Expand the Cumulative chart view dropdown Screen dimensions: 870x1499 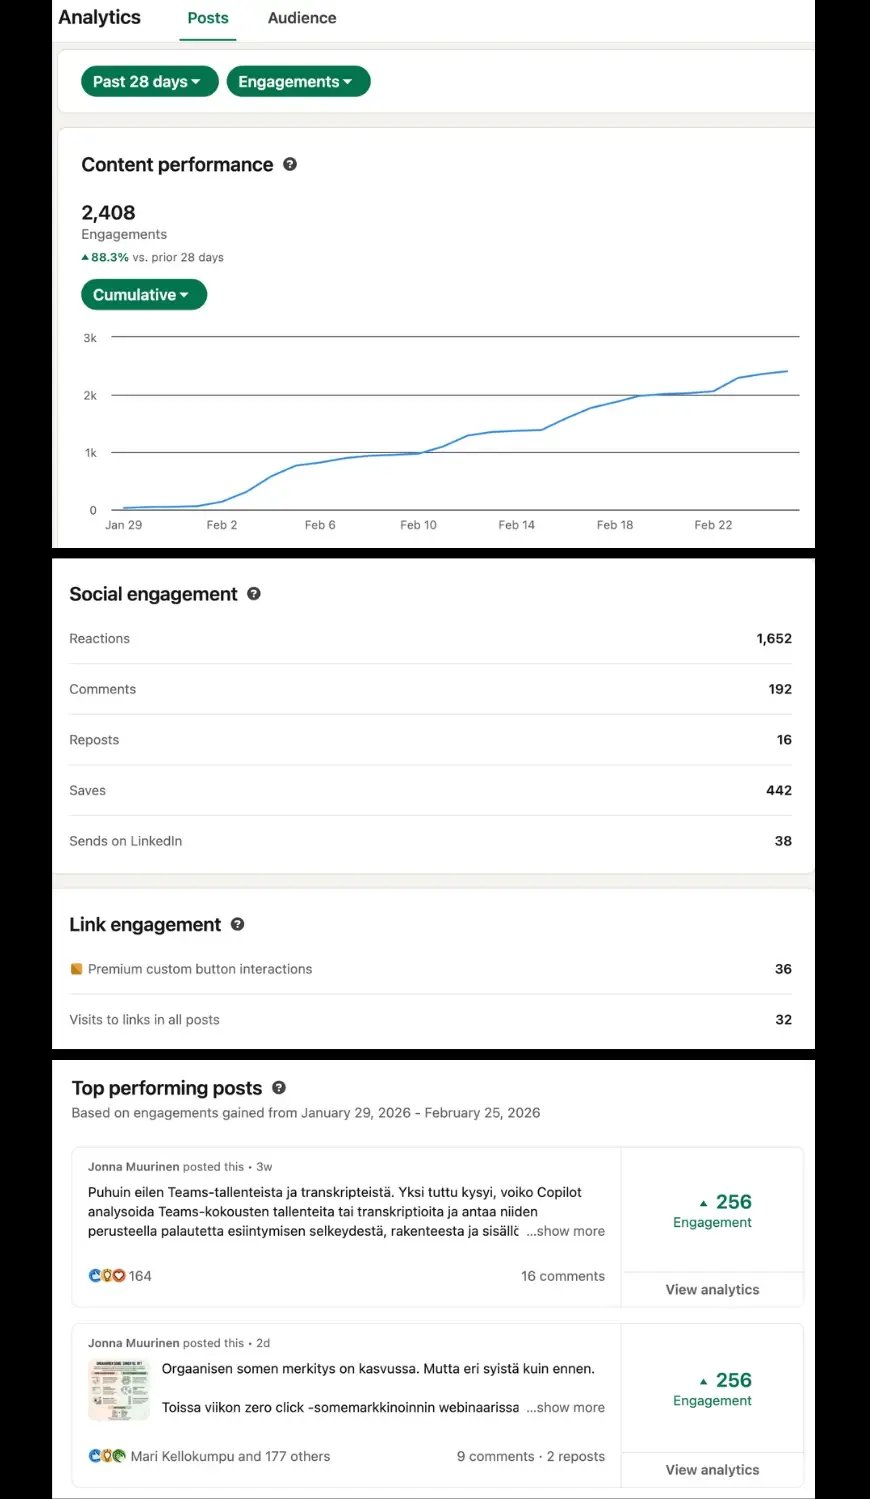pos(143,294)
